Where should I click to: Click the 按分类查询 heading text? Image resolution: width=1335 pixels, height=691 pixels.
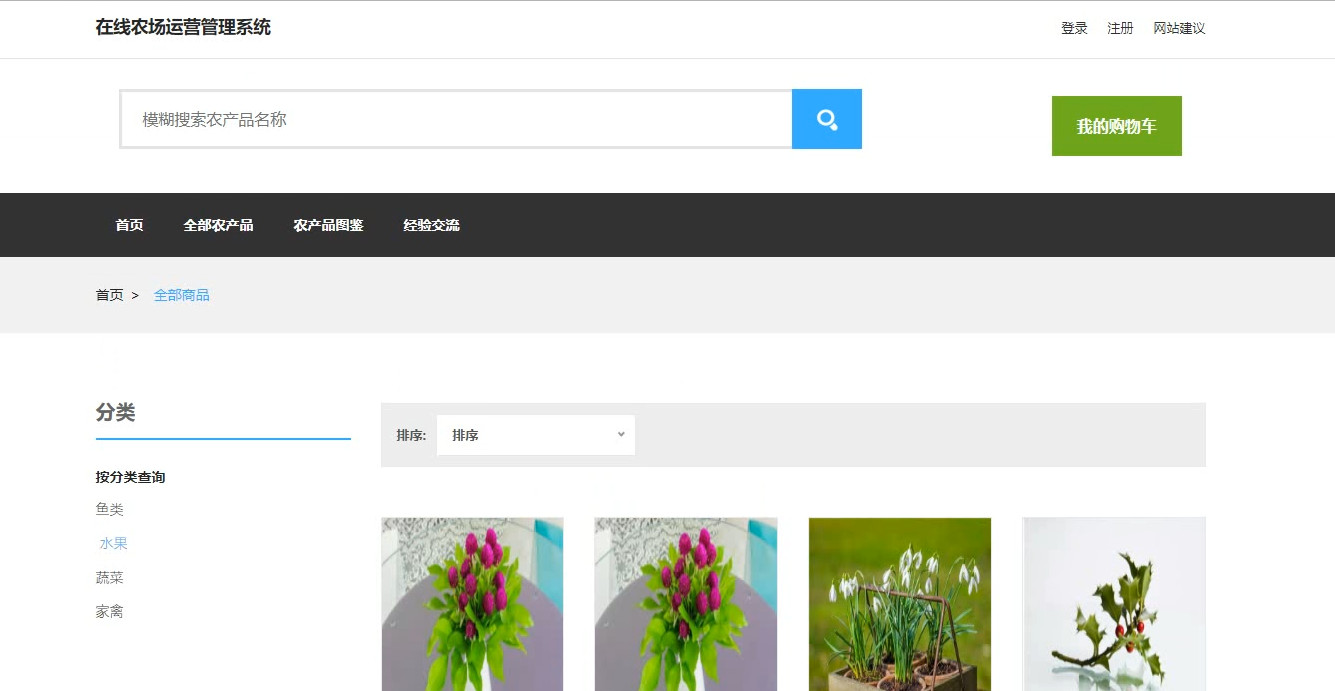tap(131, 477)
